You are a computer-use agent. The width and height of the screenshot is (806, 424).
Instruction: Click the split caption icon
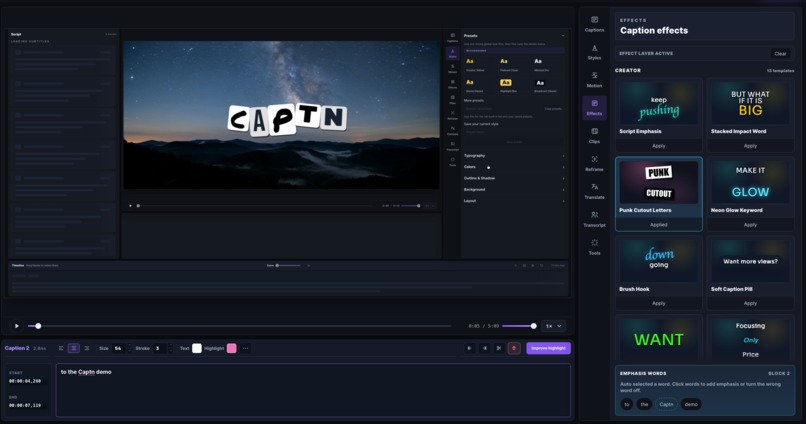point(499,348)
